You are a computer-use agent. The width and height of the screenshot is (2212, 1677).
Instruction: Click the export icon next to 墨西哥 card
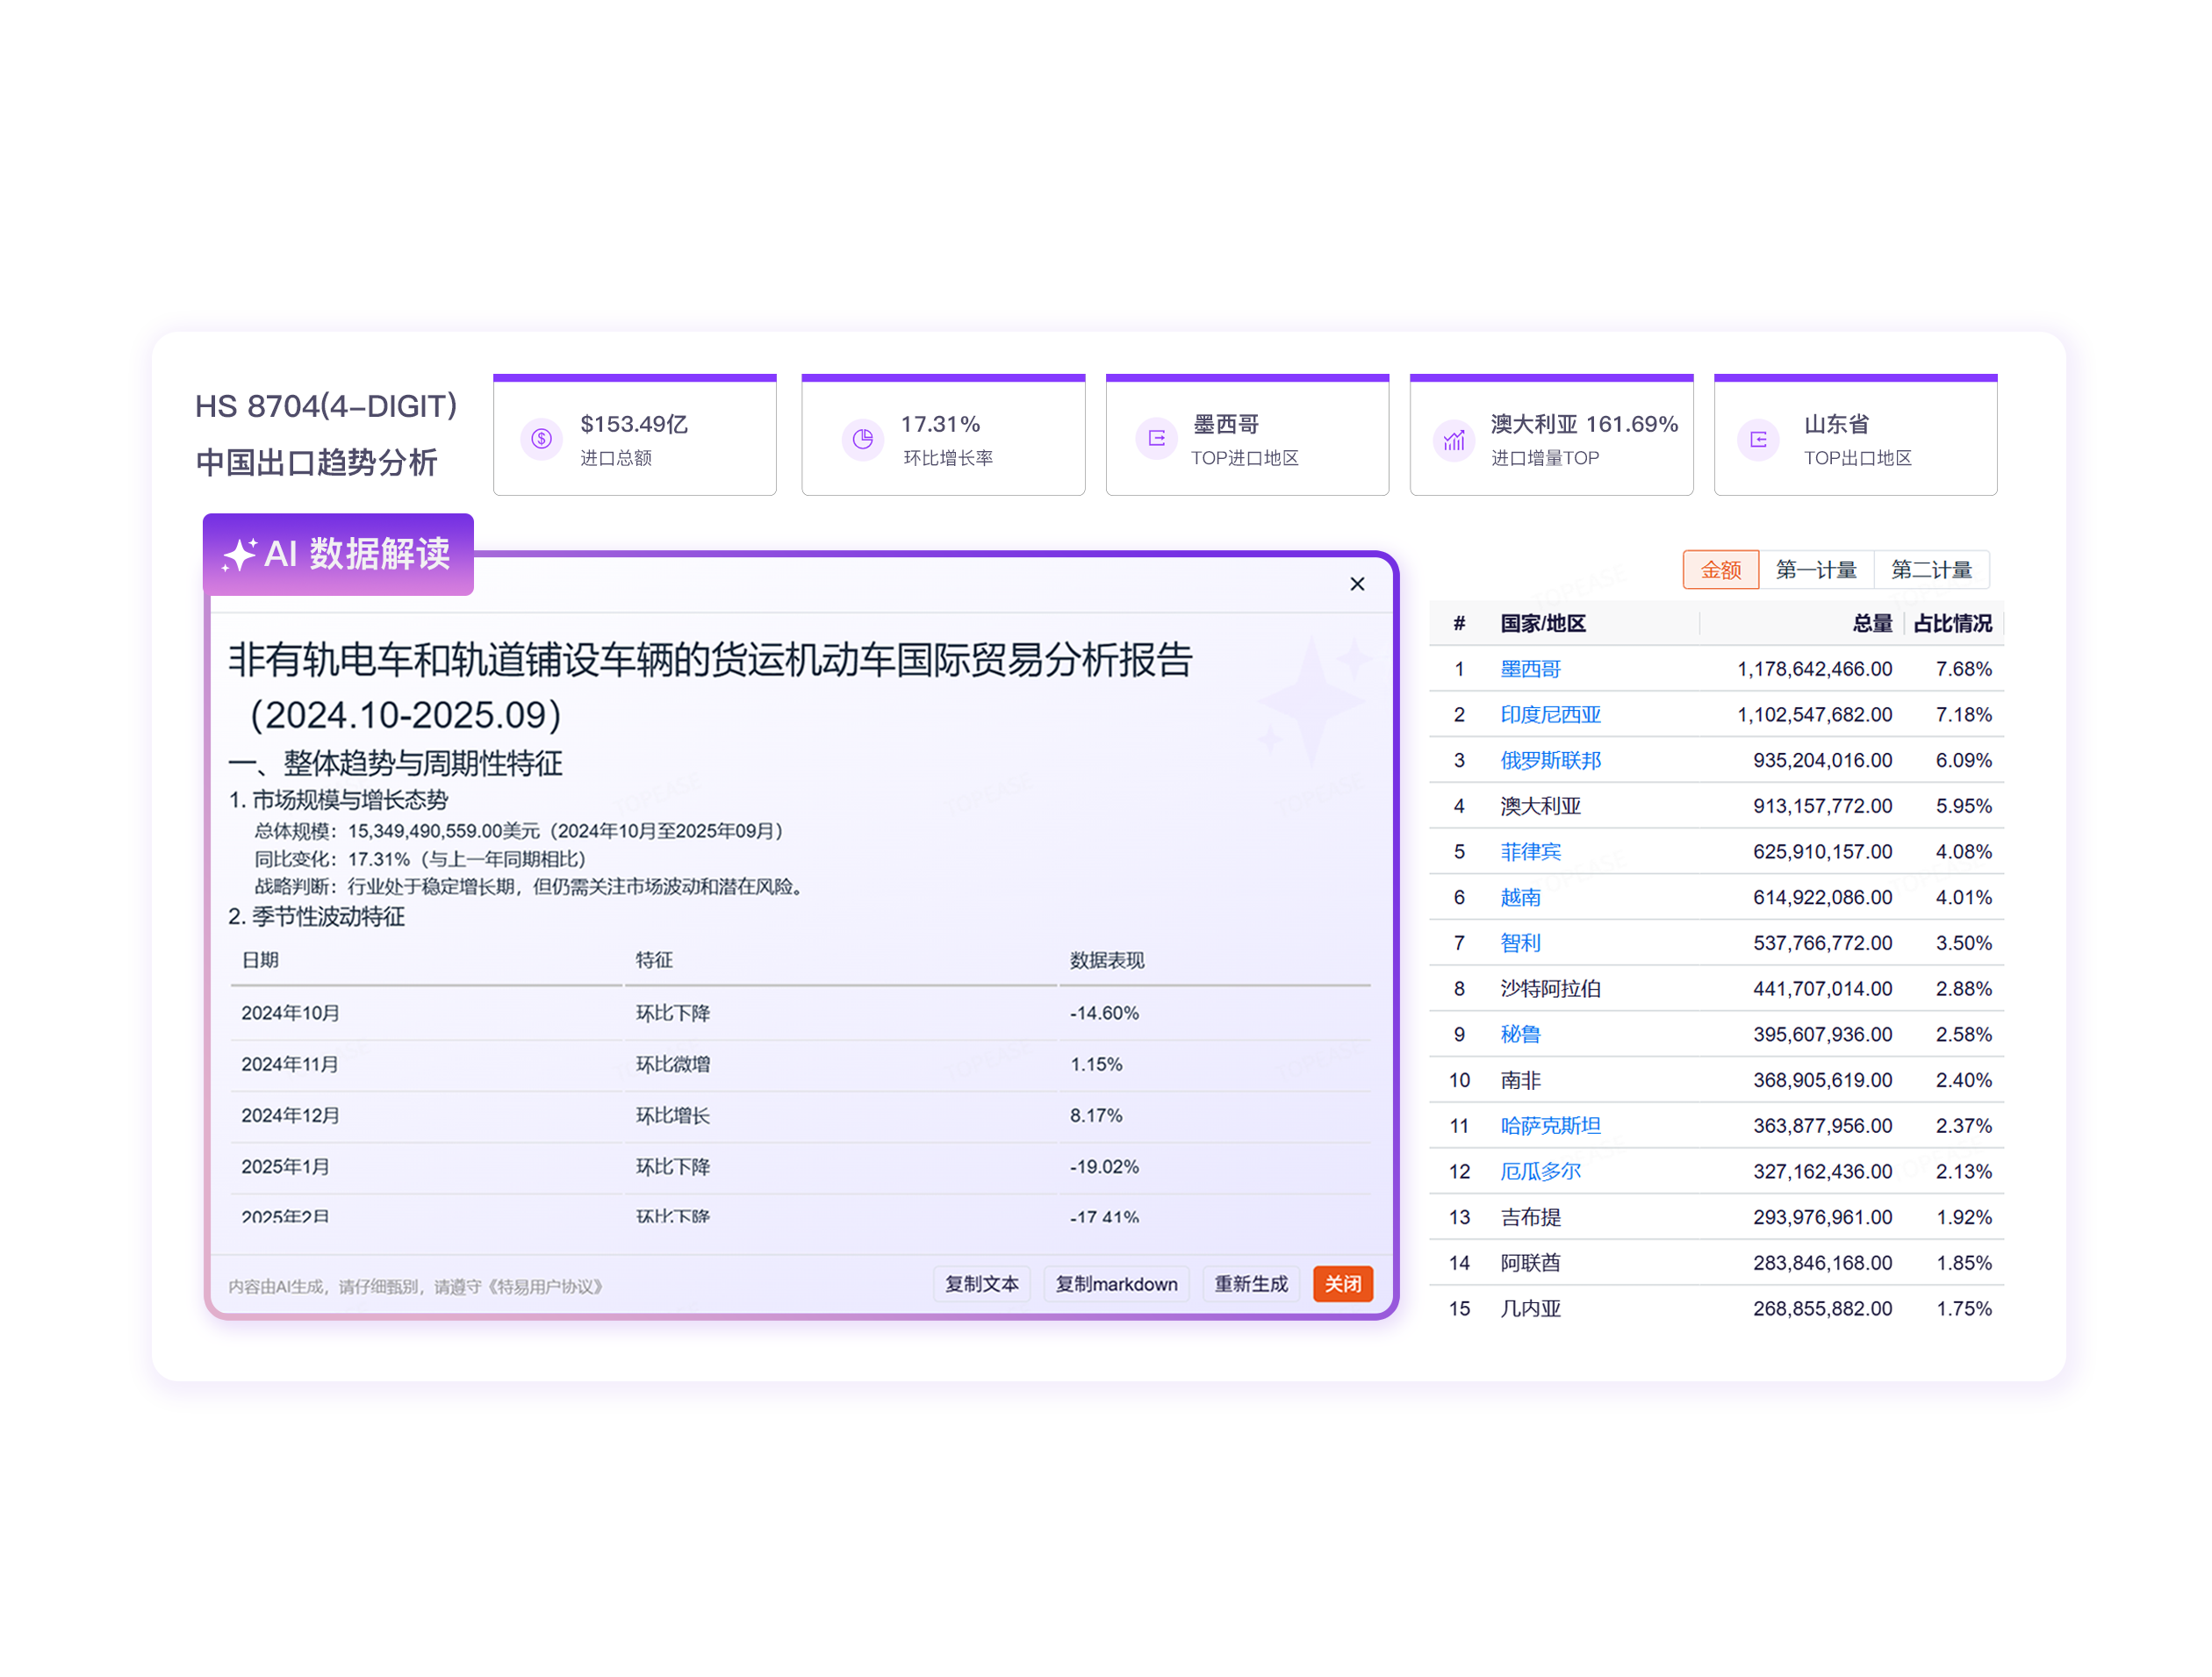click(1157, 438)
